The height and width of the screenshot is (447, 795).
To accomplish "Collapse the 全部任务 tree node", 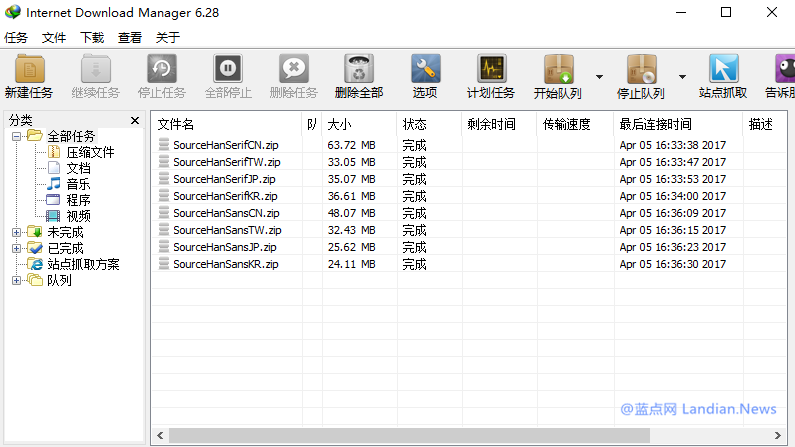I will pos(16,136).
